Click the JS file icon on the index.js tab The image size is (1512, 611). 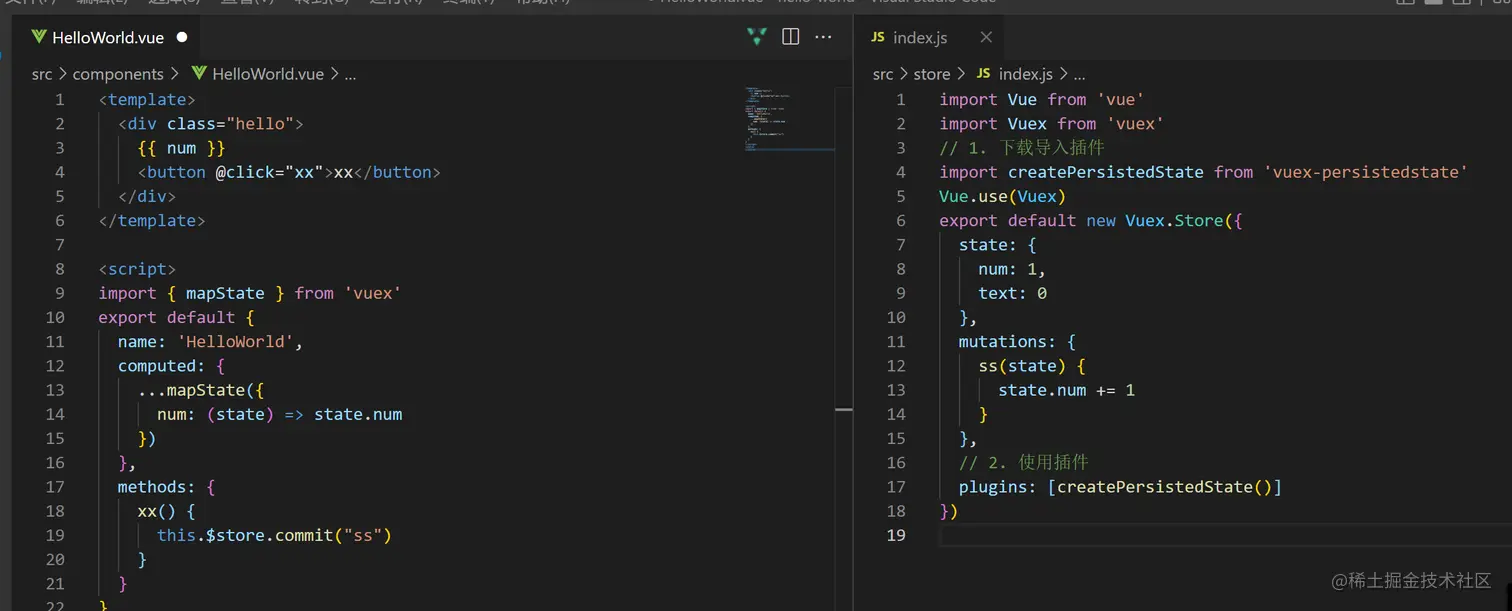click(x=878, y=37)
